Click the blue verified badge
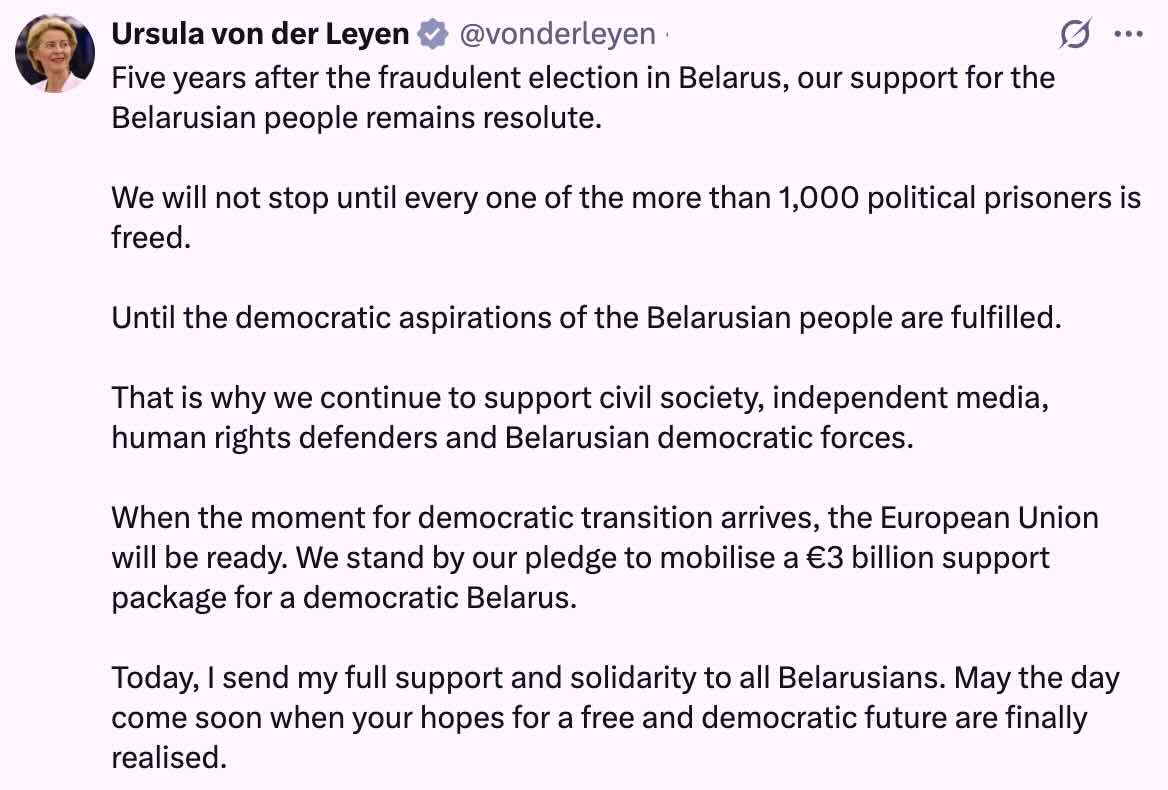Viewport: 1168px width, 790px height. 432,34
